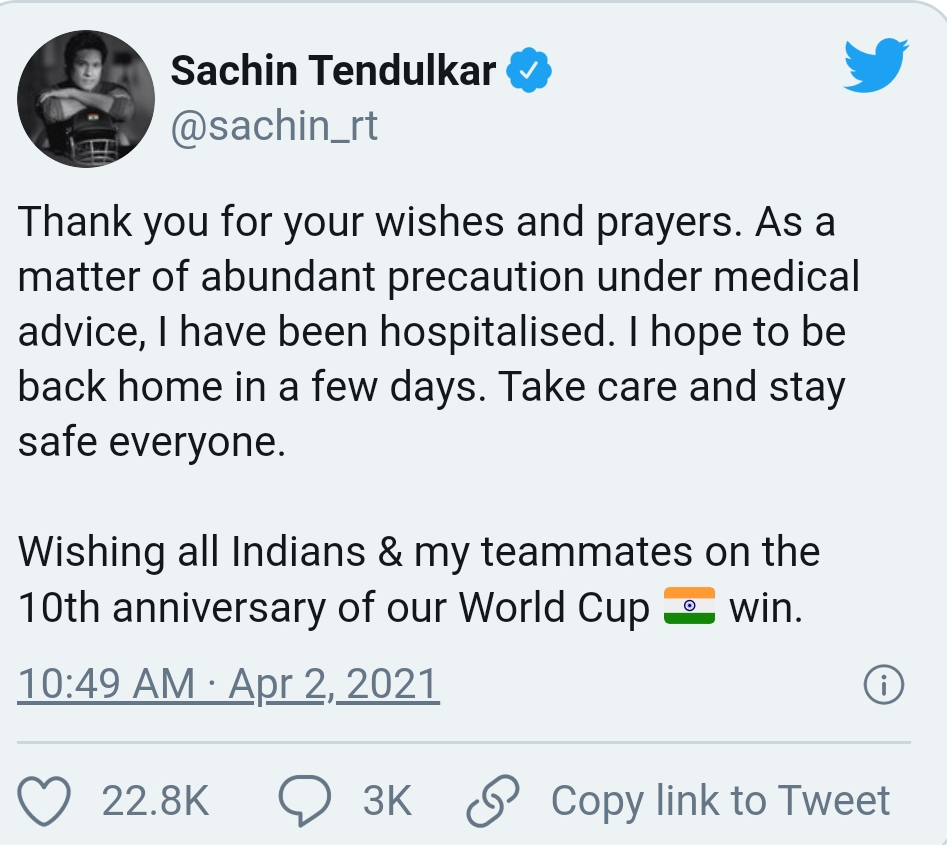Click the chain link icon

point(494,800)
